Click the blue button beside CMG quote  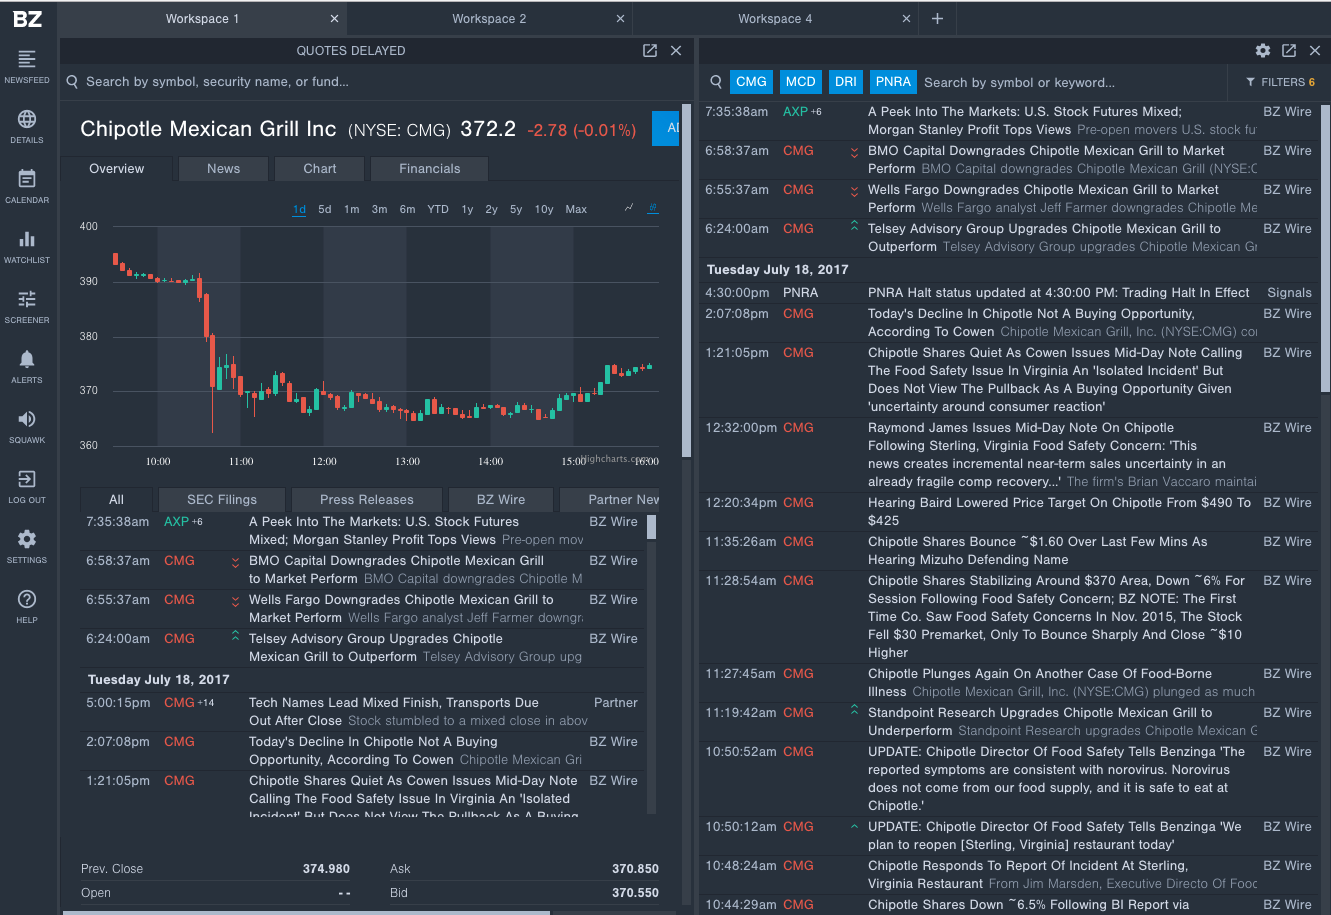coord(666,128)
